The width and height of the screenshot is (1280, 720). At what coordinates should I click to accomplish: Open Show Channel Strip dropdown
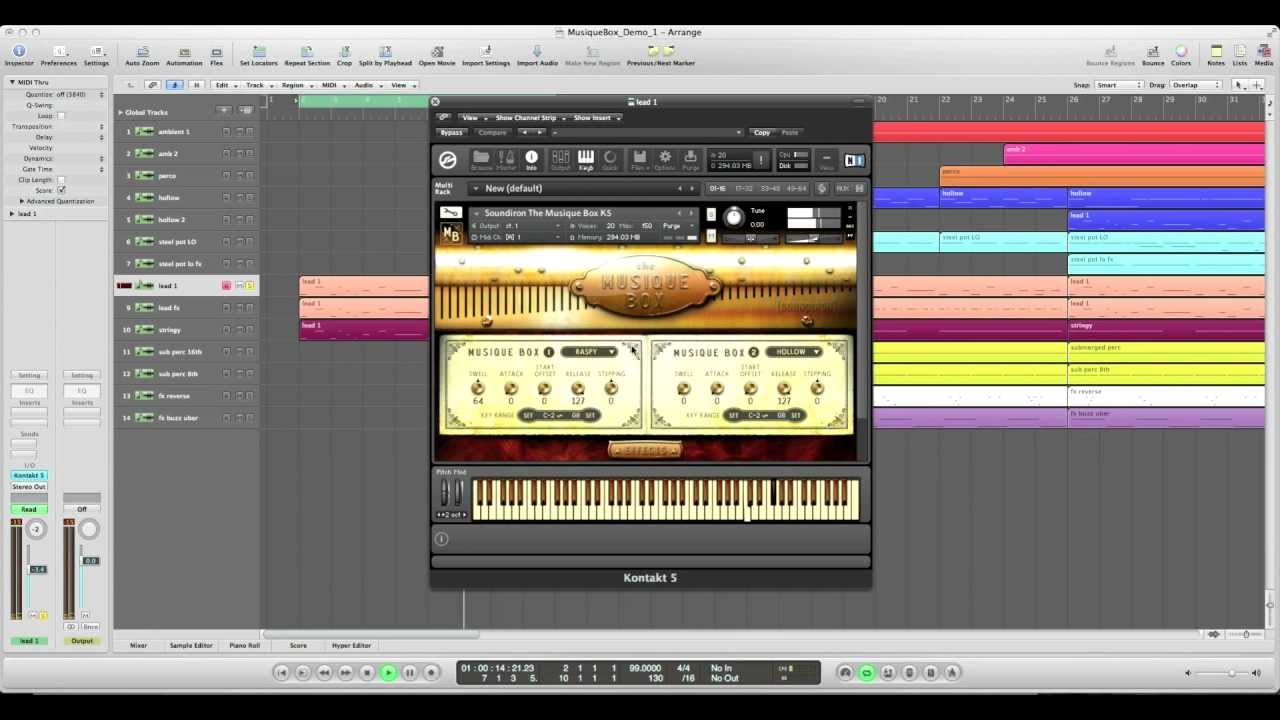coord(530,118)
